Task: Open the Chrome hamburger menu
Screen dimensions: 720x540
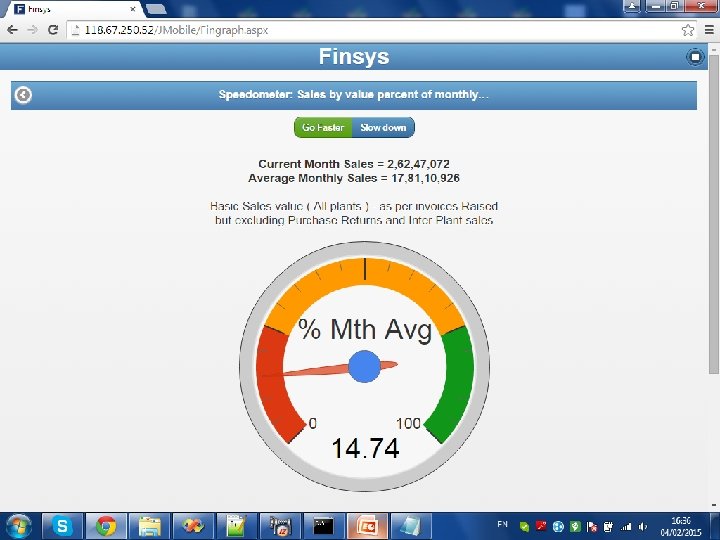Action: (709, 30)
